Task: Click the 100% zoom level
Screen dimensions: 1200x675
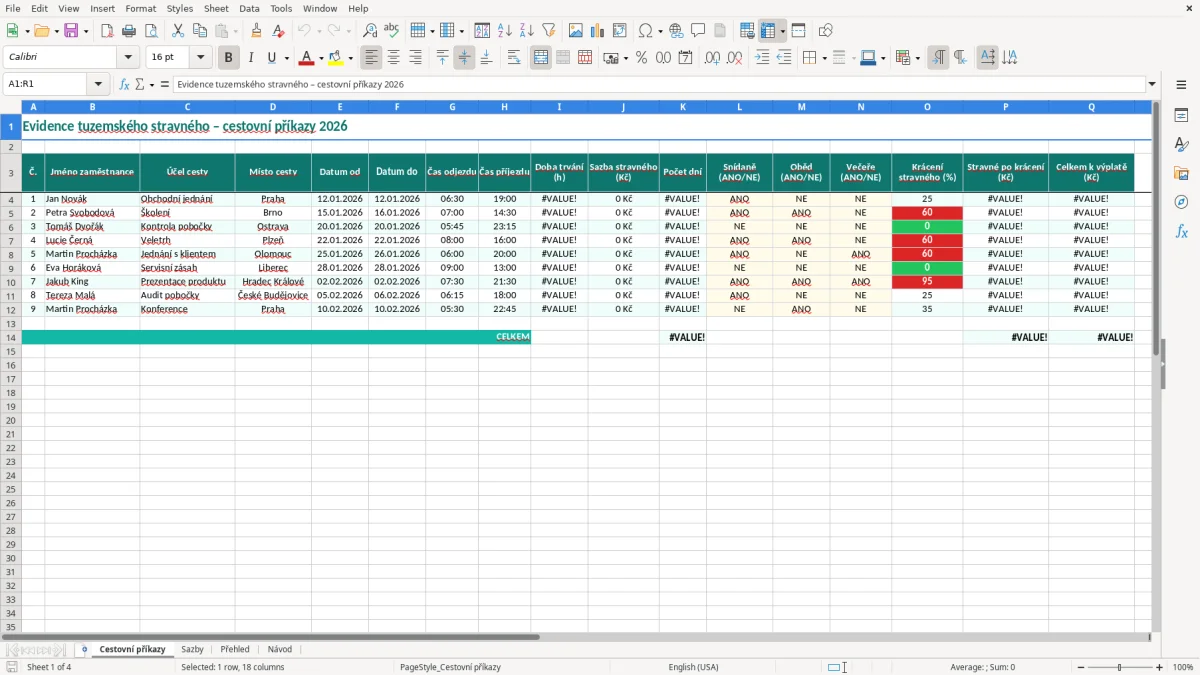Action: click(x=1182, y=667)
